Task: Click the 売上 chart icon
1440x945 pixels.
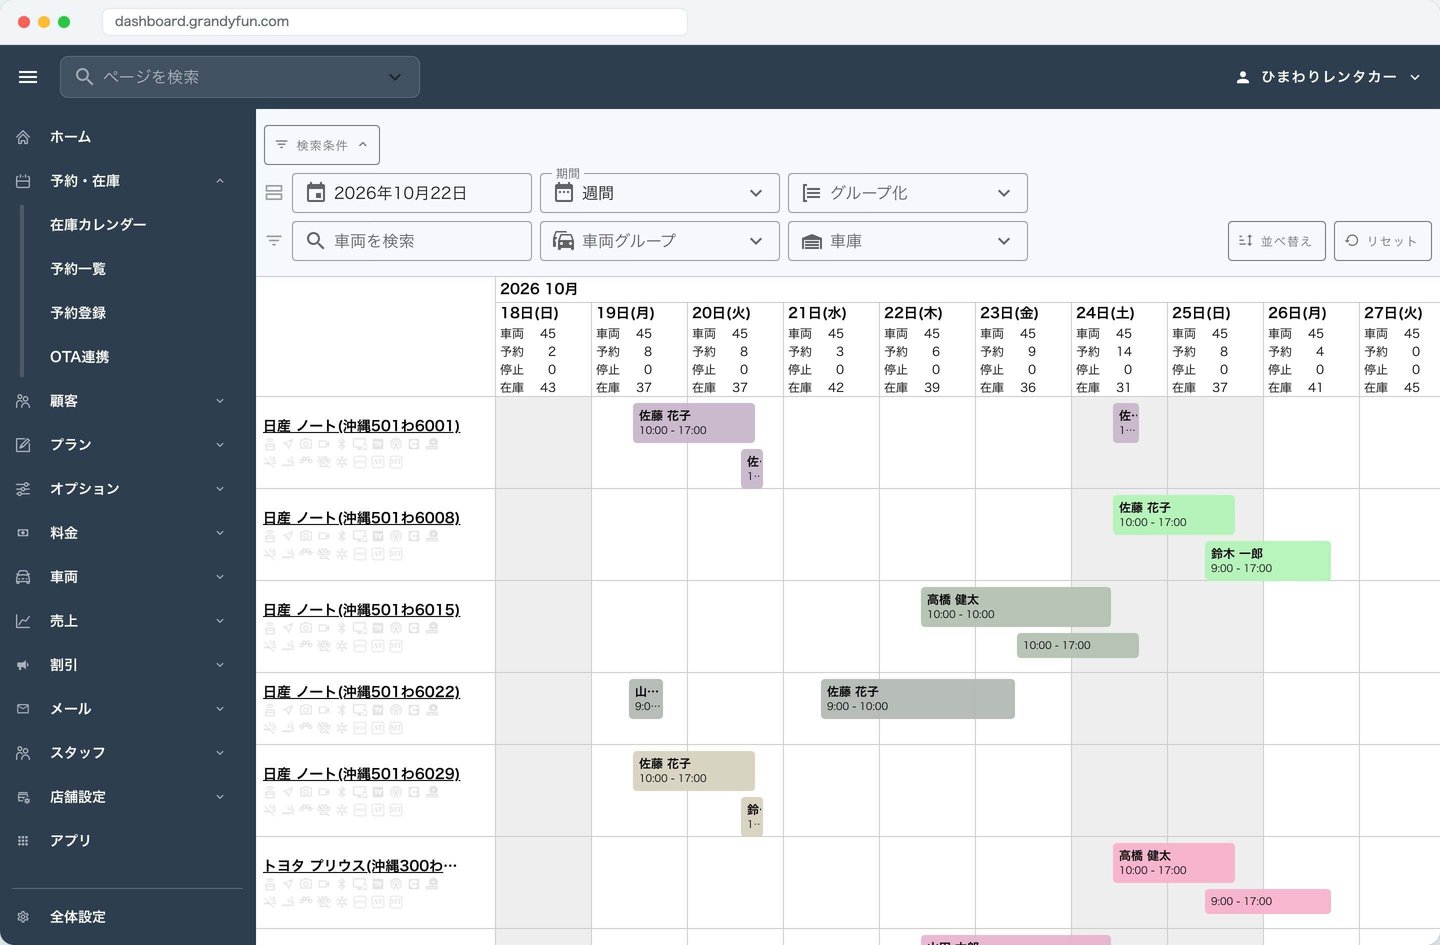Action: tap(23, 621)
